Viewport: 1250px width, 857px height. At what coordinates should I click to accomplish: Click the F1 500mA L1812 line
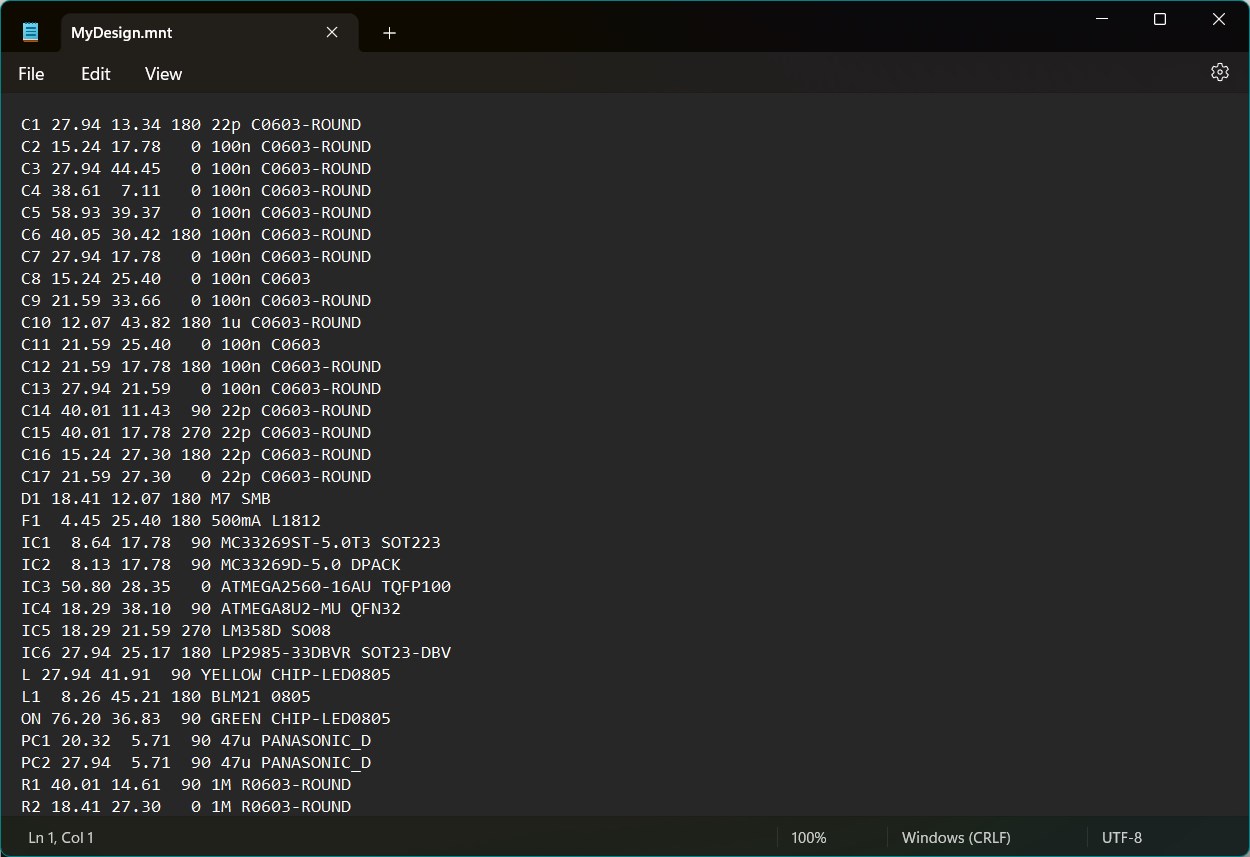point(171,521)
